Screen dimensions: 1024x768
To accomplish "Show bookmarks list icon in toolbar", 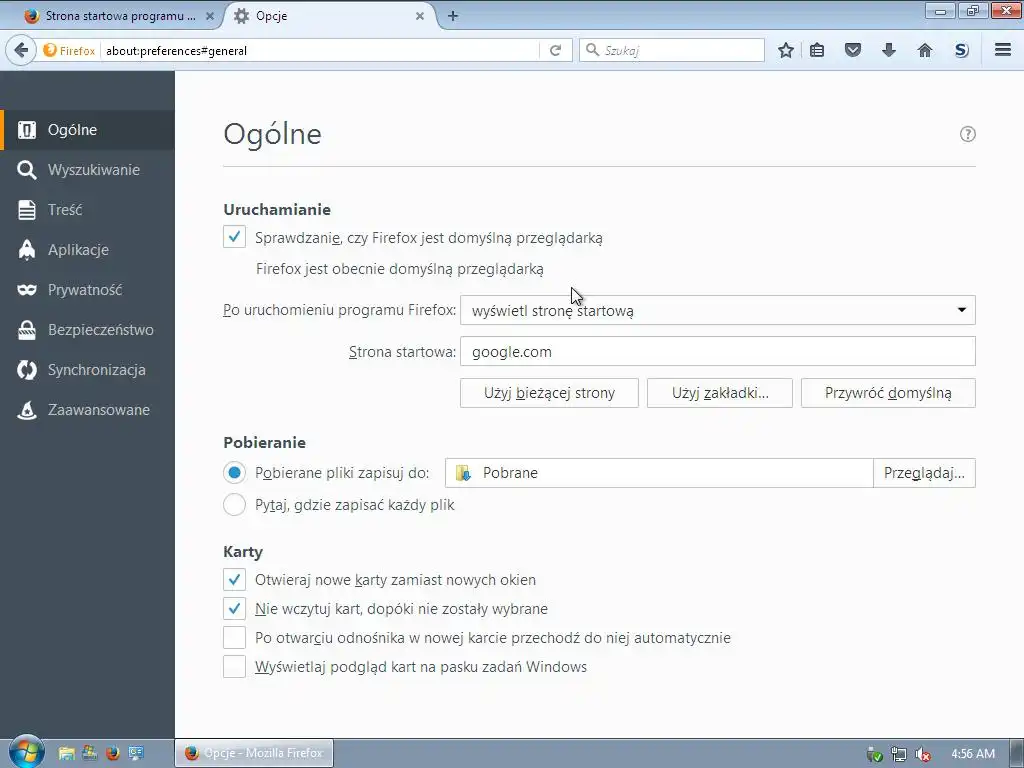I will coord(817,50).
